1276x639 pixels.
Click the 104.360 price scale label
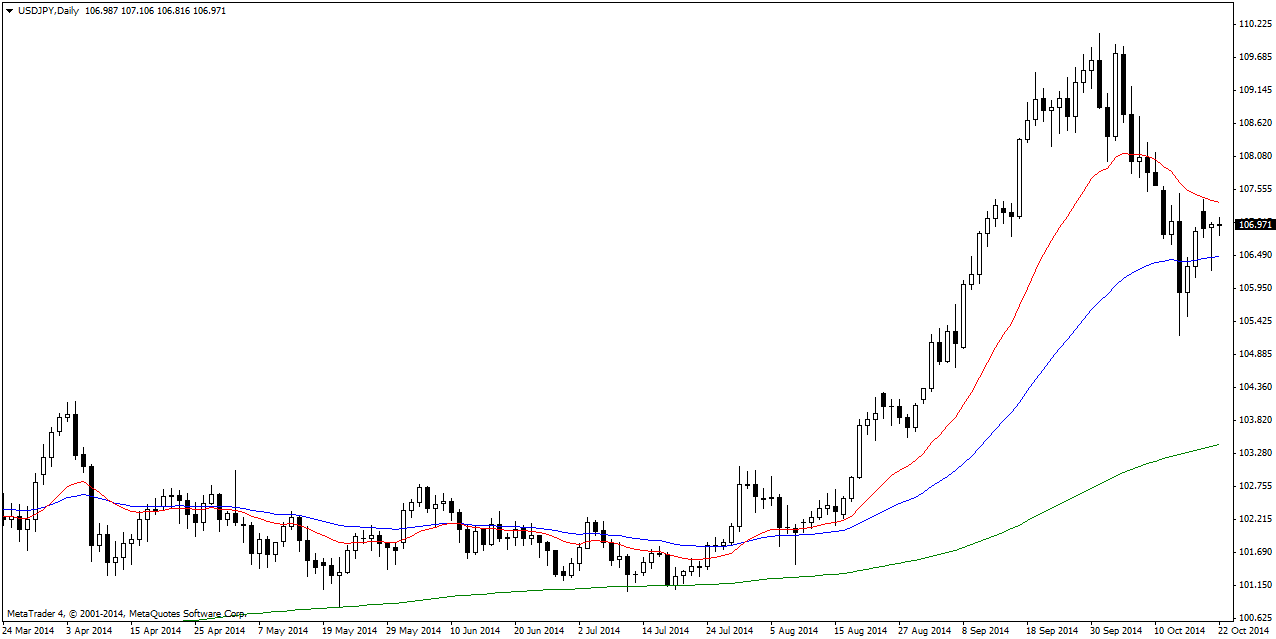(x=1255, y=387)
